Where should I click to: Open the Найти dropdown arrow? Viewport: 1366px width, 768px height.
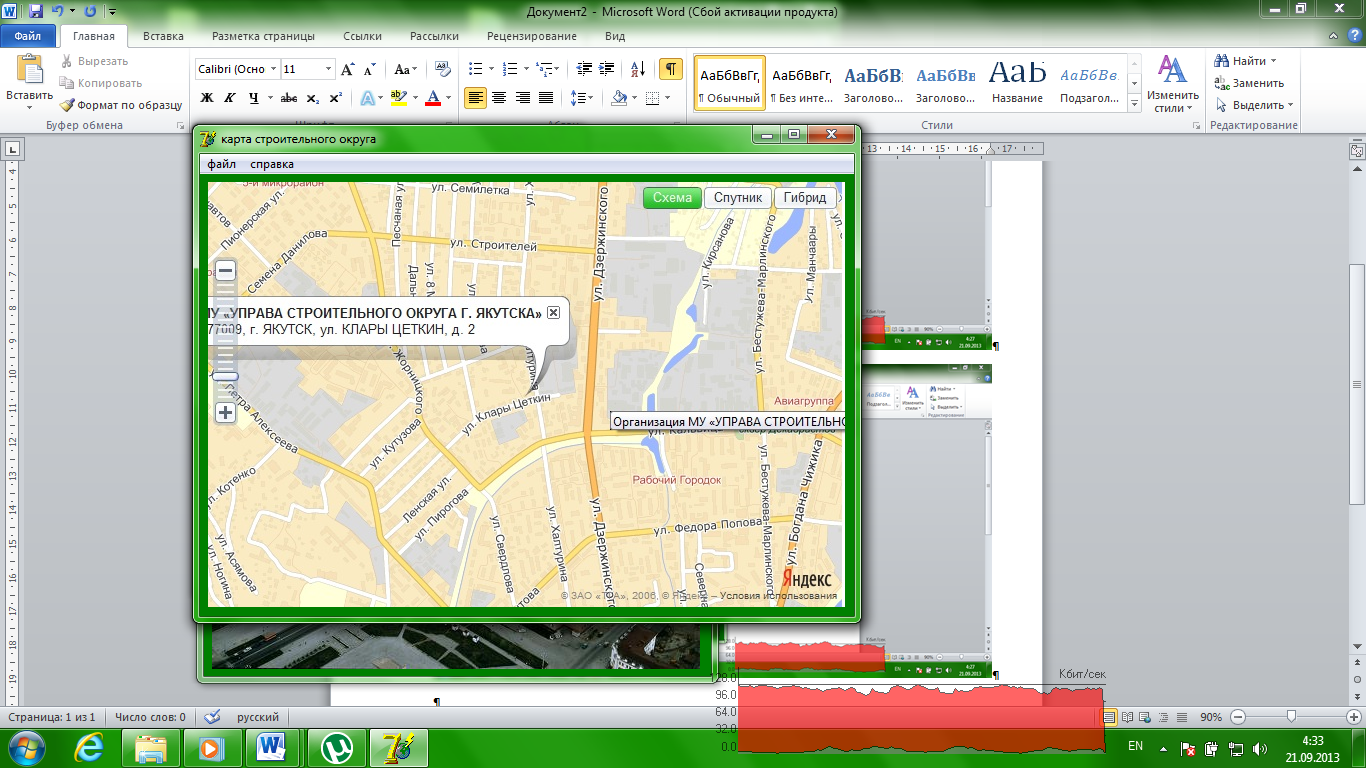pos(1273,61)
